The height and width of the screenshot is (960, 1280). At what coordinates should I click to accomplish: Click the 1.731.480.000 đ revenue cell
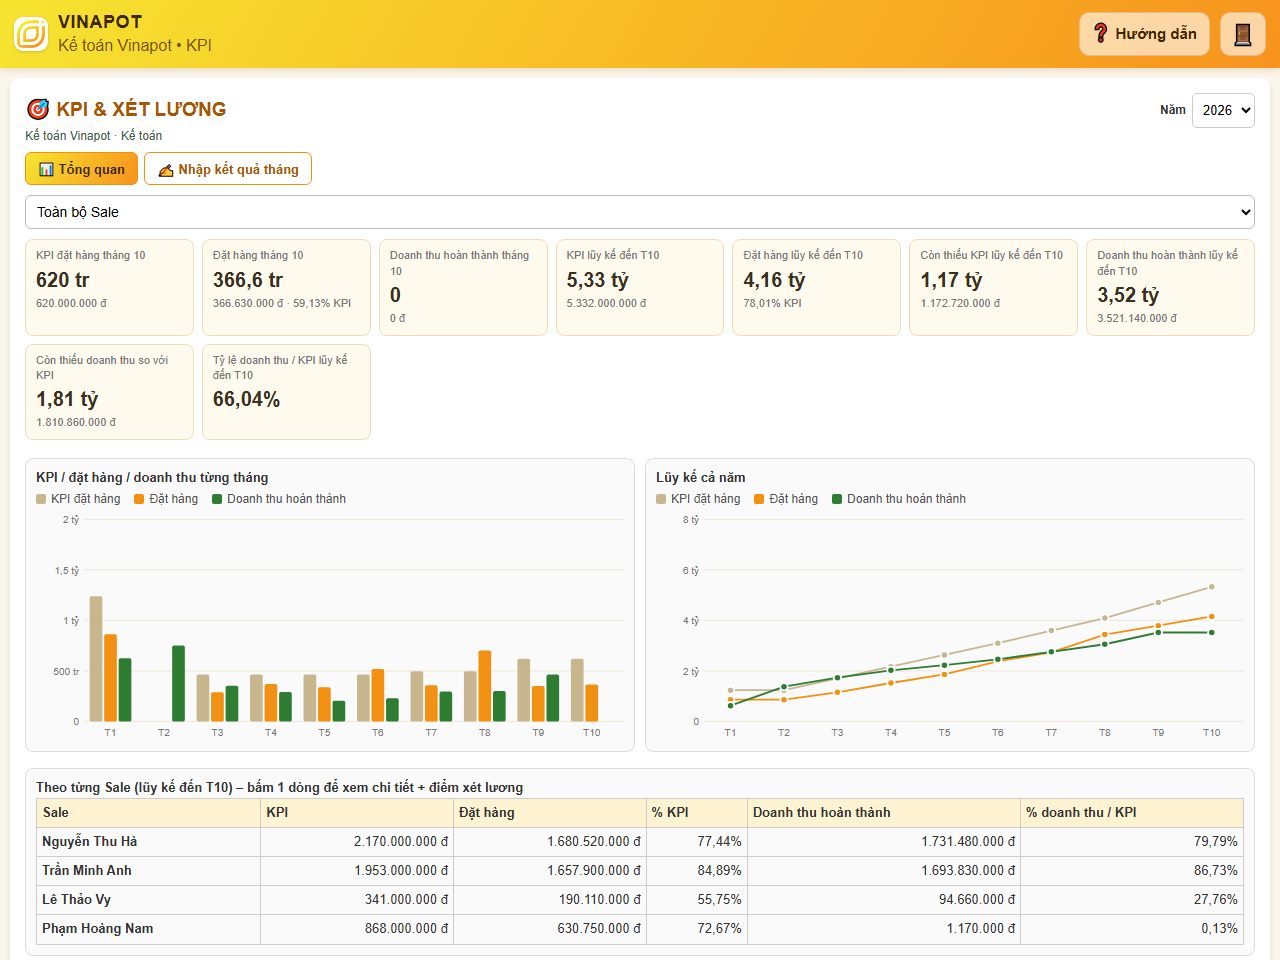pos(883,842)
